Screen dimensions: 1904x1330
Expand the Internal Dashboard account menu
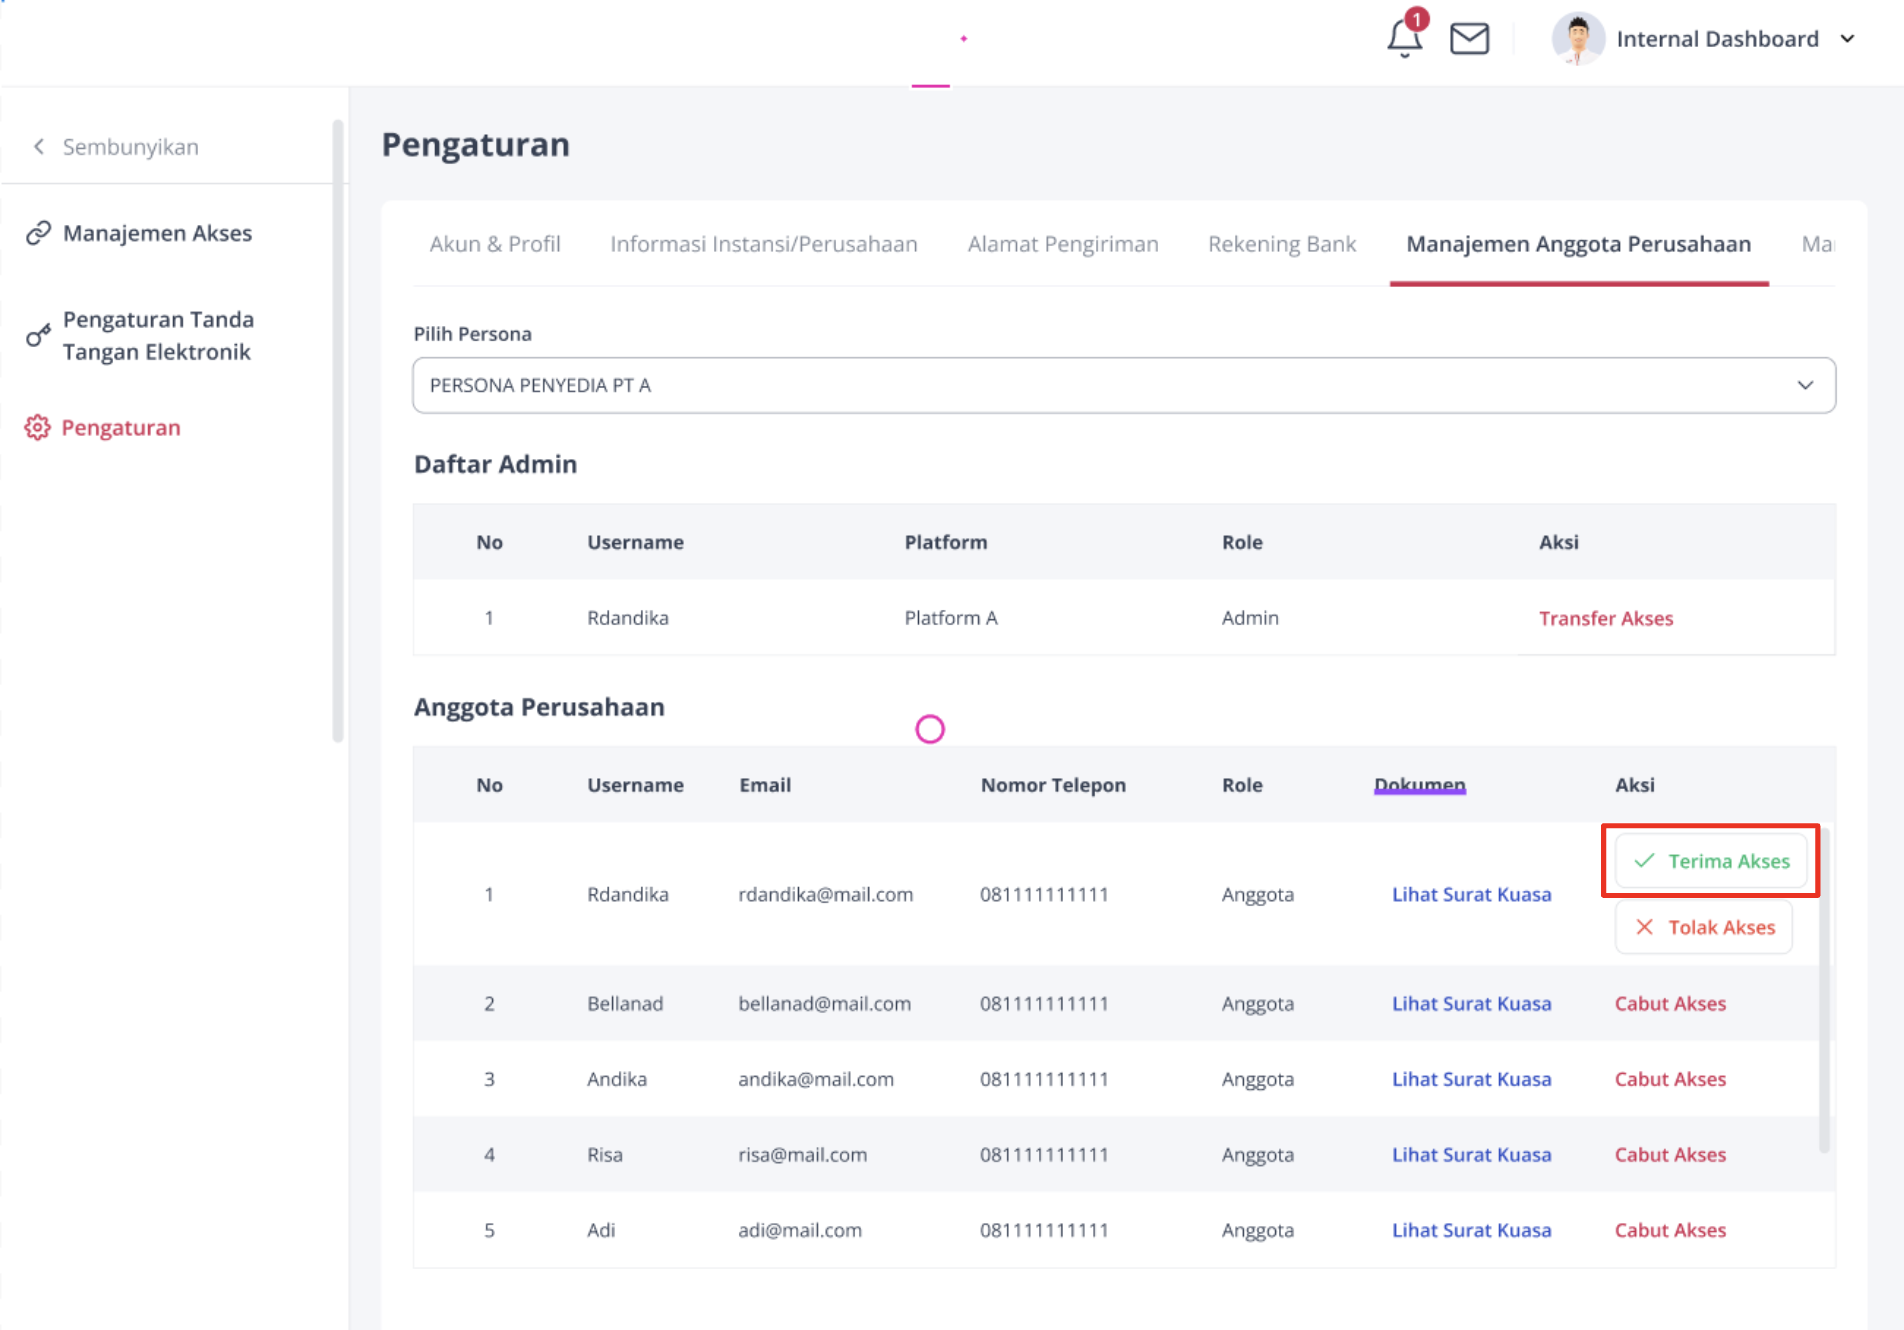1847,39
